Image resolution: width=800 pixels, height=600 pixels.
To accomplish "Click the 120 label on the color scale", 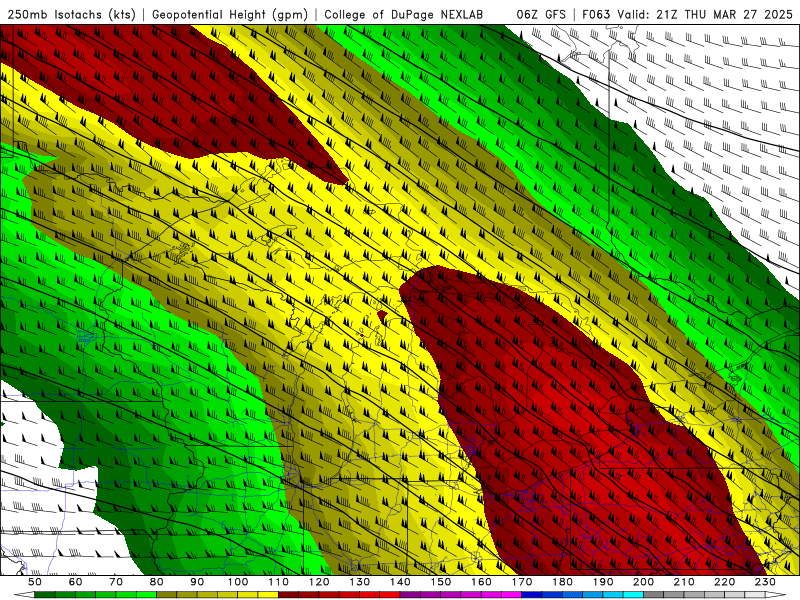I will point(319,582).
